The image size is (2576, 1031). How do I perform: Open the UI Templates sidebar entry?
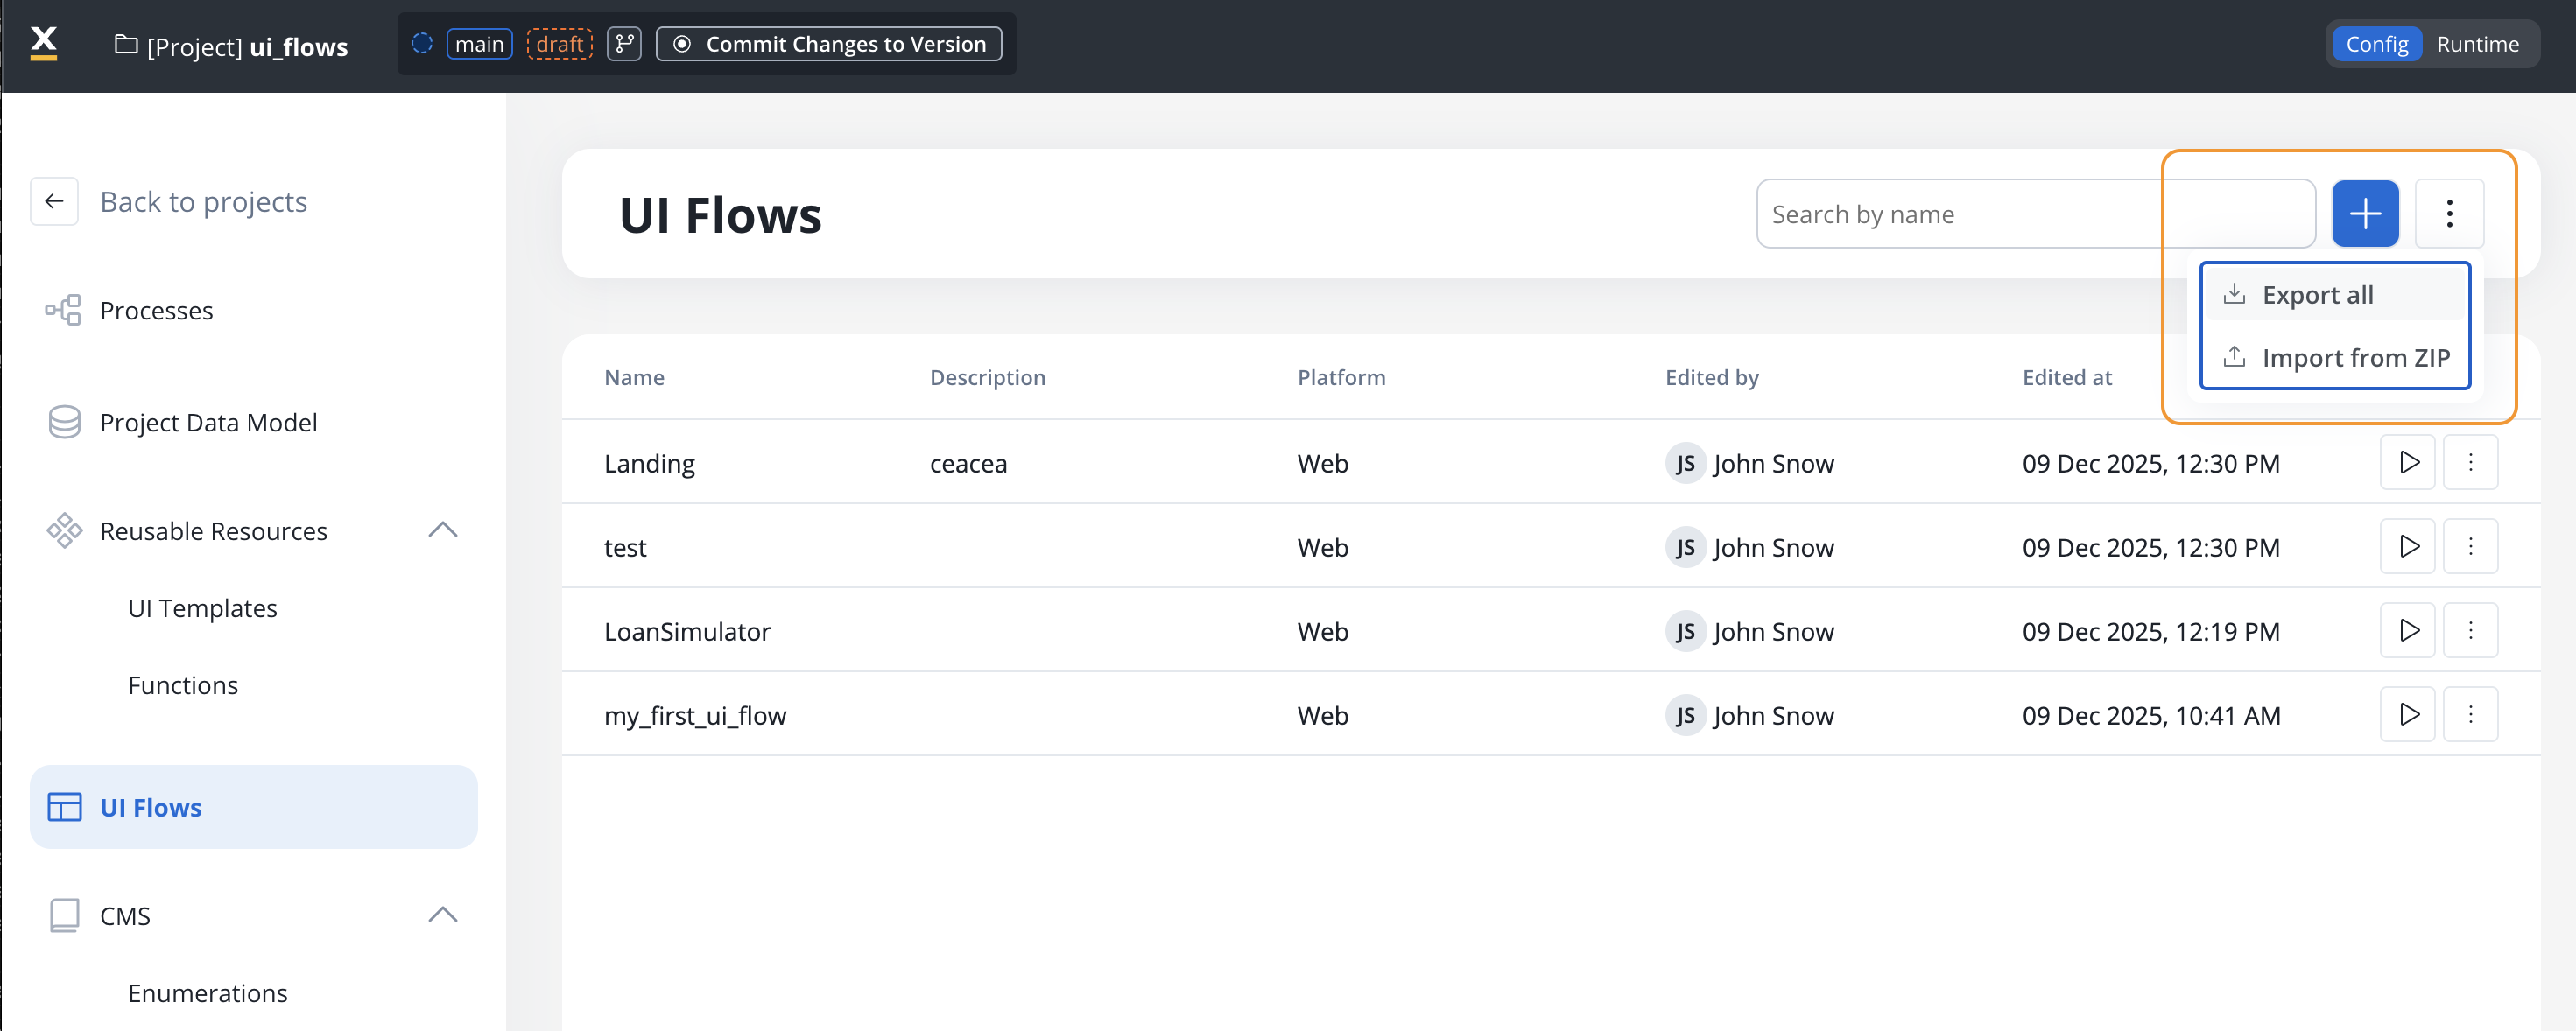(x=202, y=608)
